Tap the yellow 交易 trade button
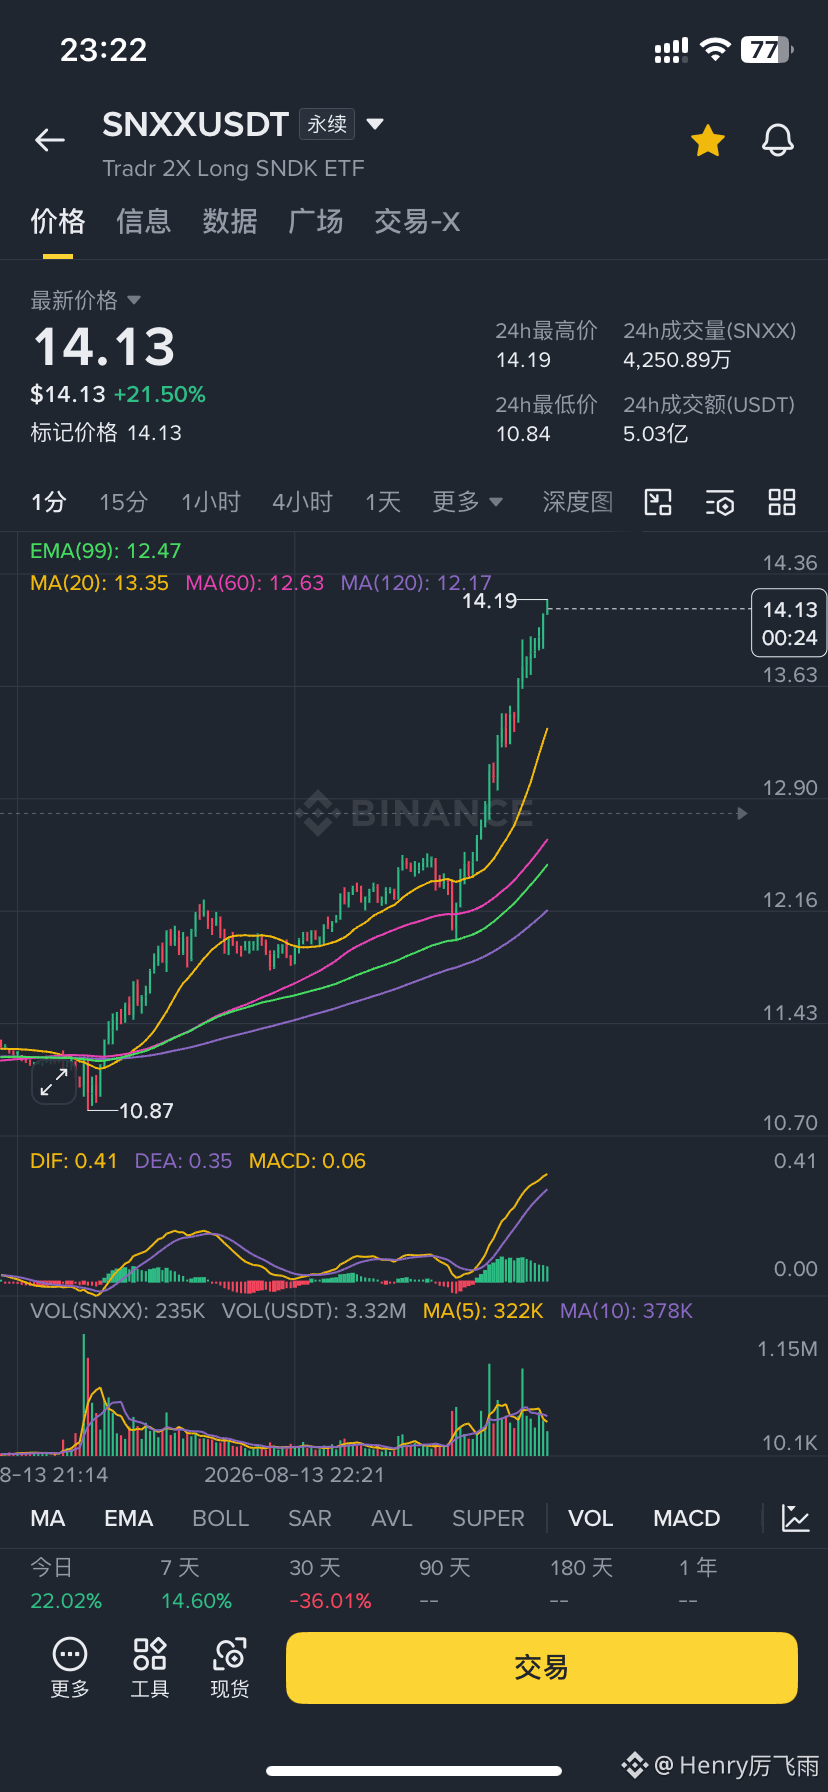 pyautogui.click(x=542, y=1668)
